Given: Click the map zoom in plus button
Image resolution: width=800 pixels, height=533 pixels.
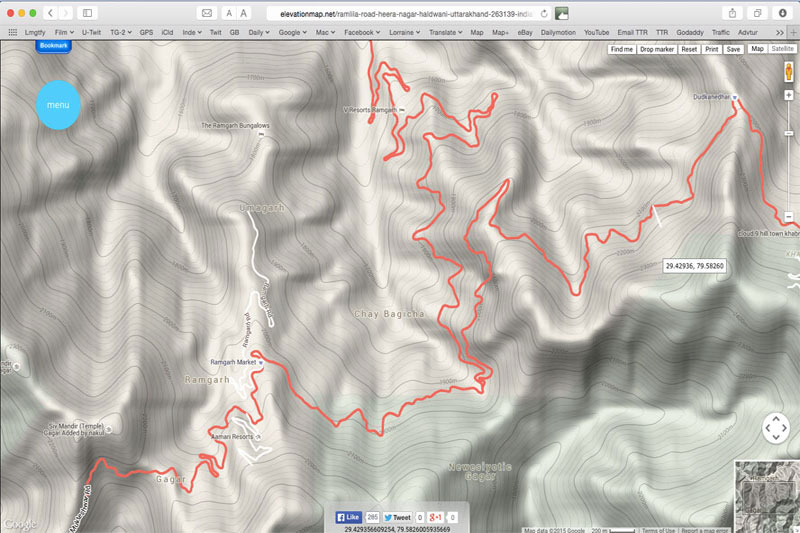Looking at the screenshot, I should click(789, 96).
